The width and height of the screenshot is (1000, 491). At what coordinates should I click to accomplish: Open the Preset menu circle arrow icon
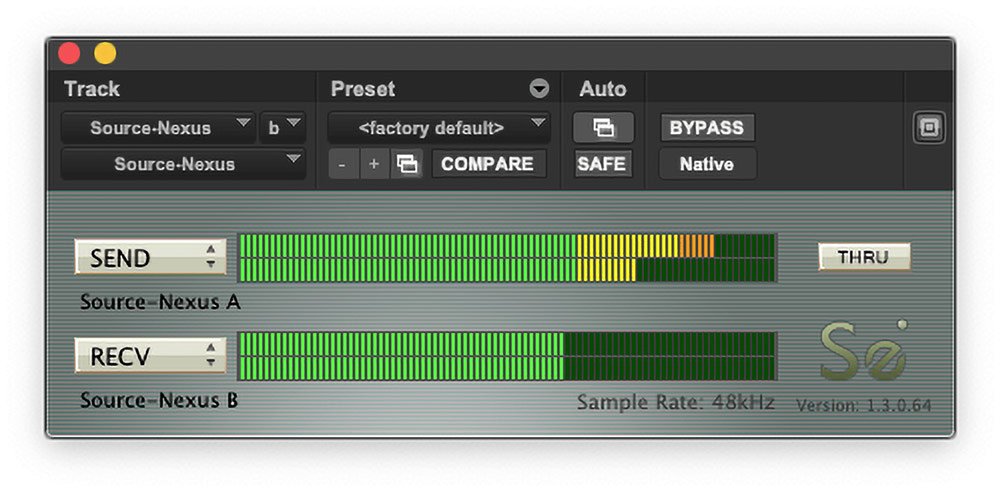click(x=540, y=89)
